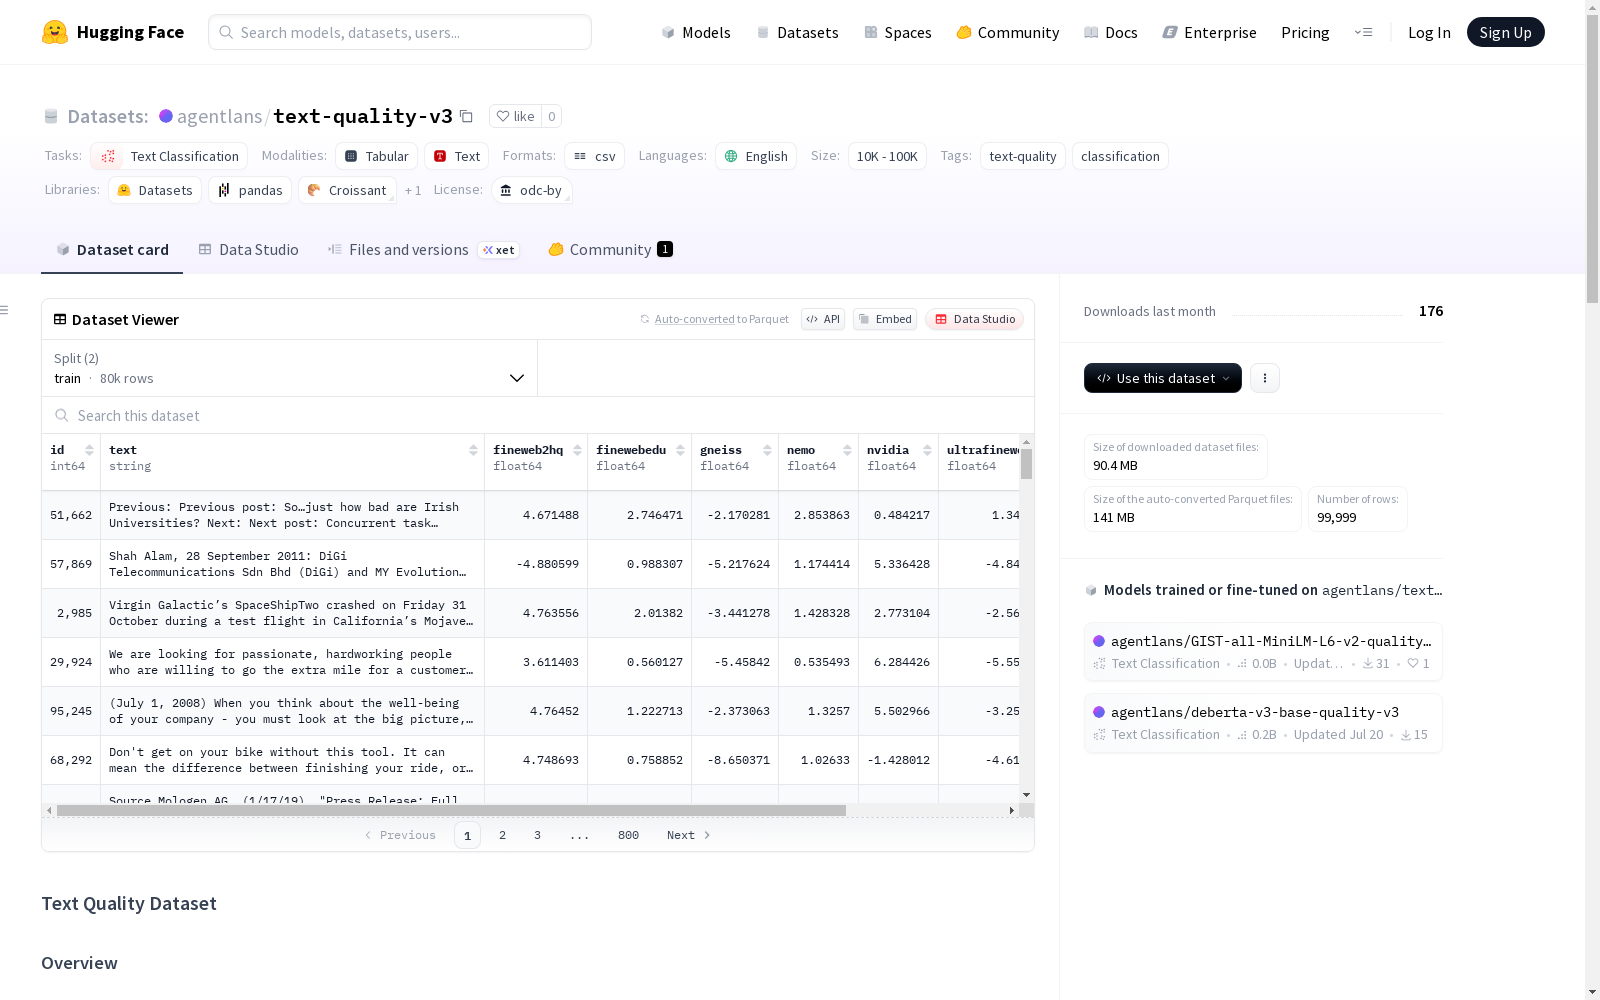Select the English language tag

(x=756, y=156)
